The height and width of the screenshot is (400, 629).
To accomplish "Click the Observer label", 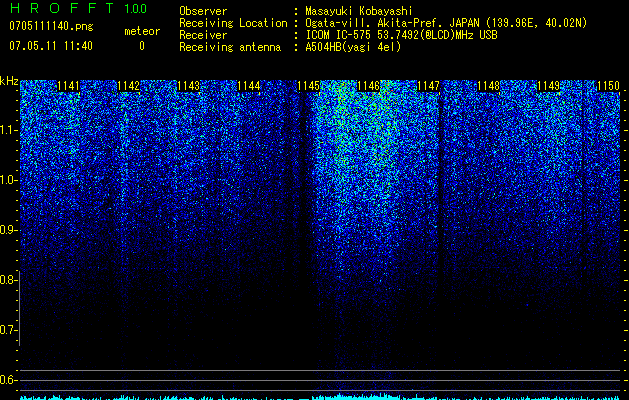I will coord(203,11).
